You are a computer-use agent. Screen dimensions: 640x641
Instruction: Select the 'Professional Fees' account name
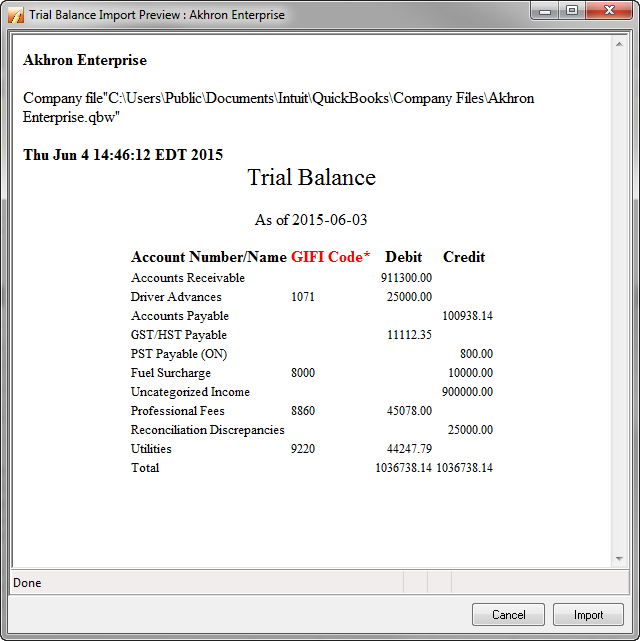(178, 411)
